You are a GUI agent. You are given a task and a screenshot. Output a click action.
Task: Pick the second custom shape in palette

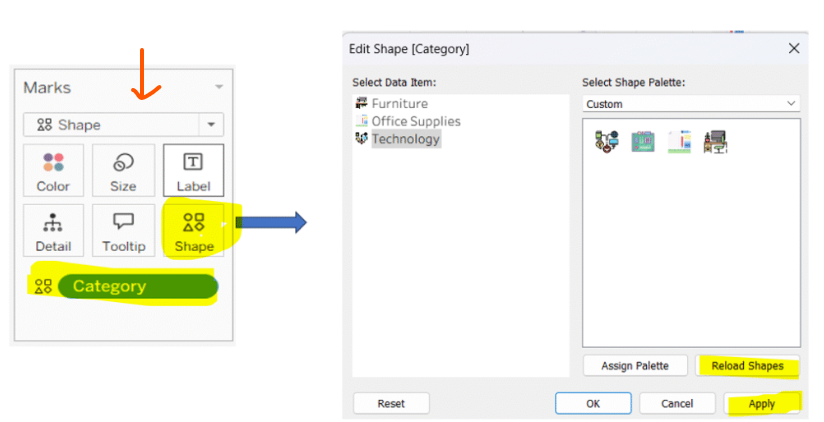[642, 142]
